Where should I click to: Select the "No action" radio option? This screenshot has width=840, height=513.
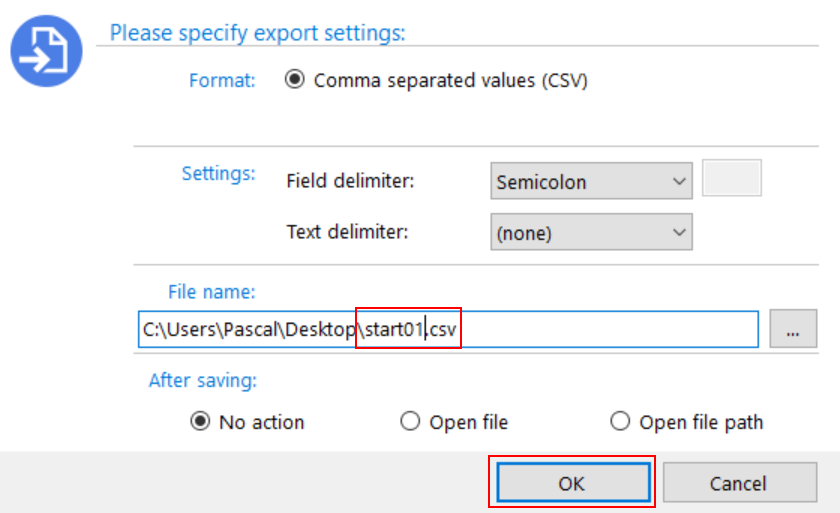pyautogui.click(x=200, y=422)
